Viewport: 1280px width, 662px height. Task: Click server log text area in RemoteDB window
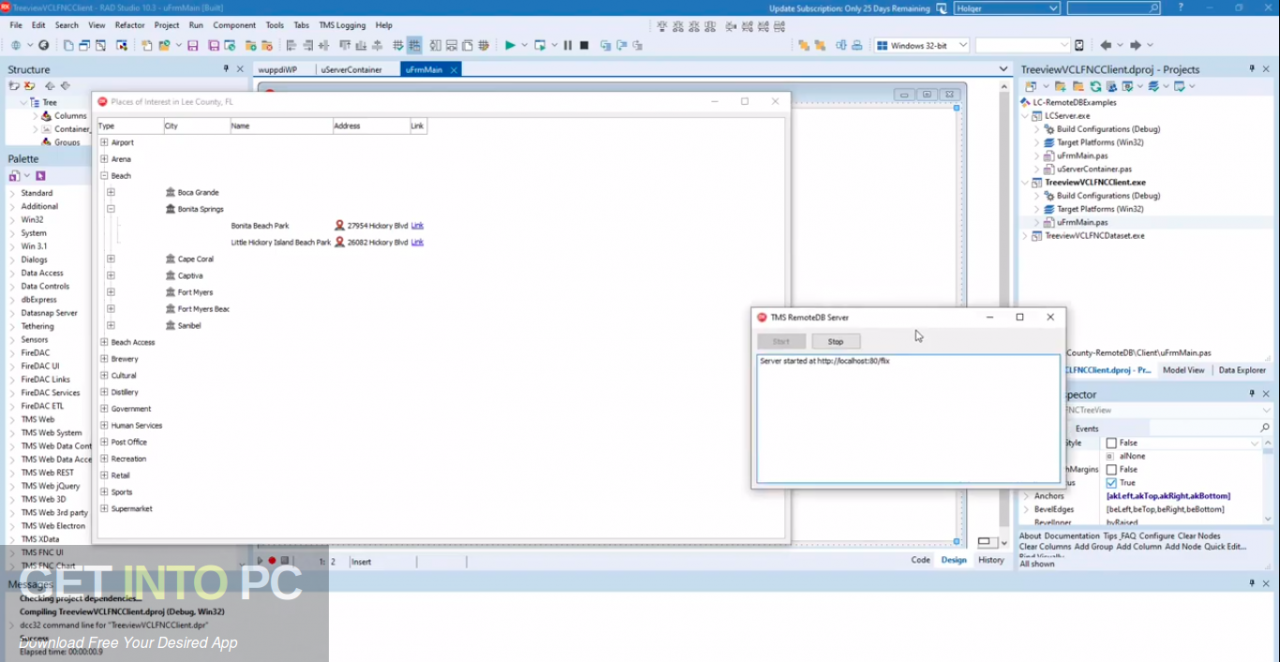(908, 418)
